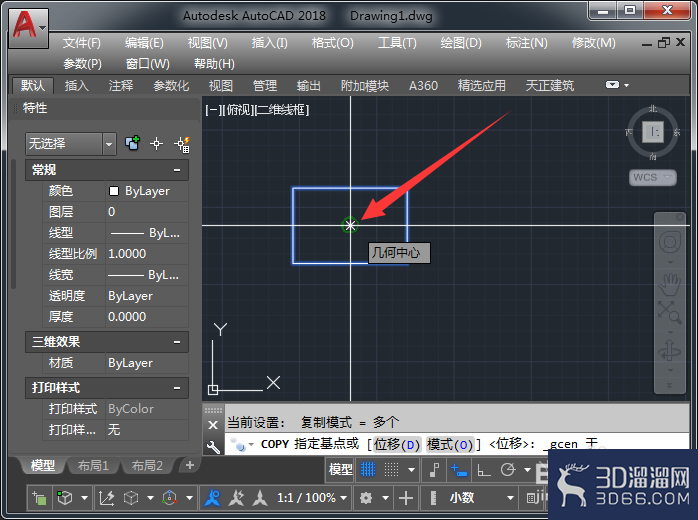Click the annotation scale icon before 1:1
The image size is (698, 520).
click(x=260, y=498)
